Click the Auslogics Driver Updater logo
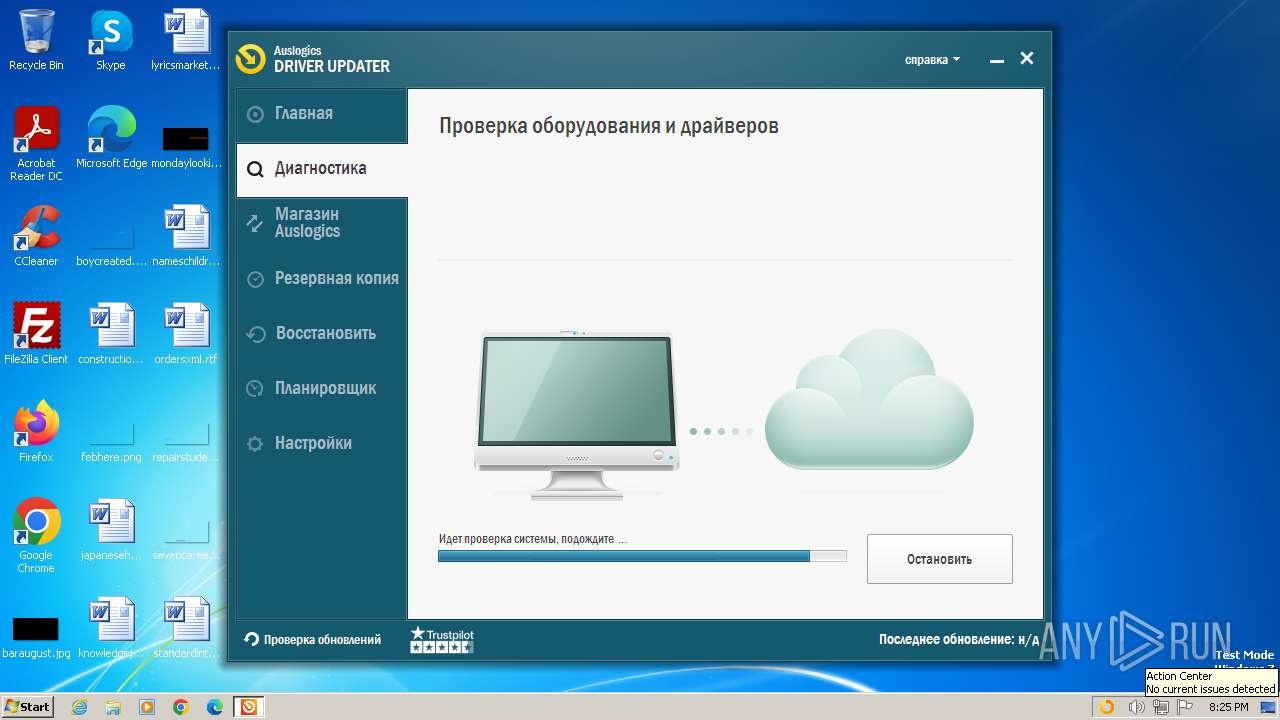Image resolution: width=1280 pixels, height=720 pixels. [313, 59]
